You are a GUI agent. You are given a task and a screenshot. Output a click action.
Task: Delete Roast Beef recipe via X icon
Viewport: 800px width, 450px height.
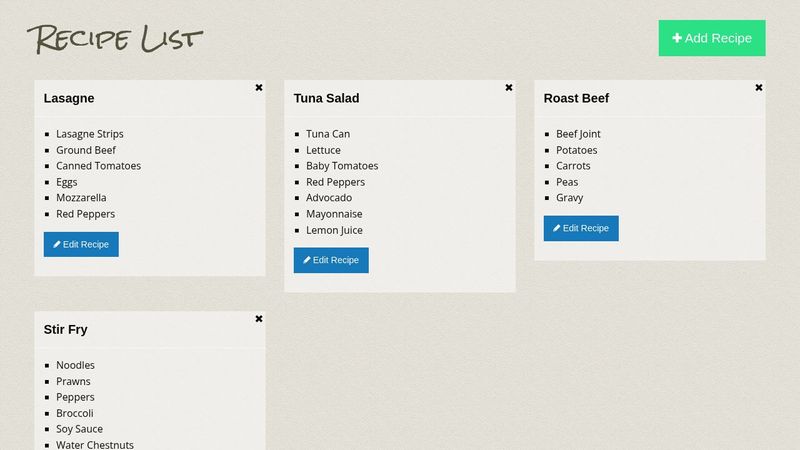pos(759,88)
